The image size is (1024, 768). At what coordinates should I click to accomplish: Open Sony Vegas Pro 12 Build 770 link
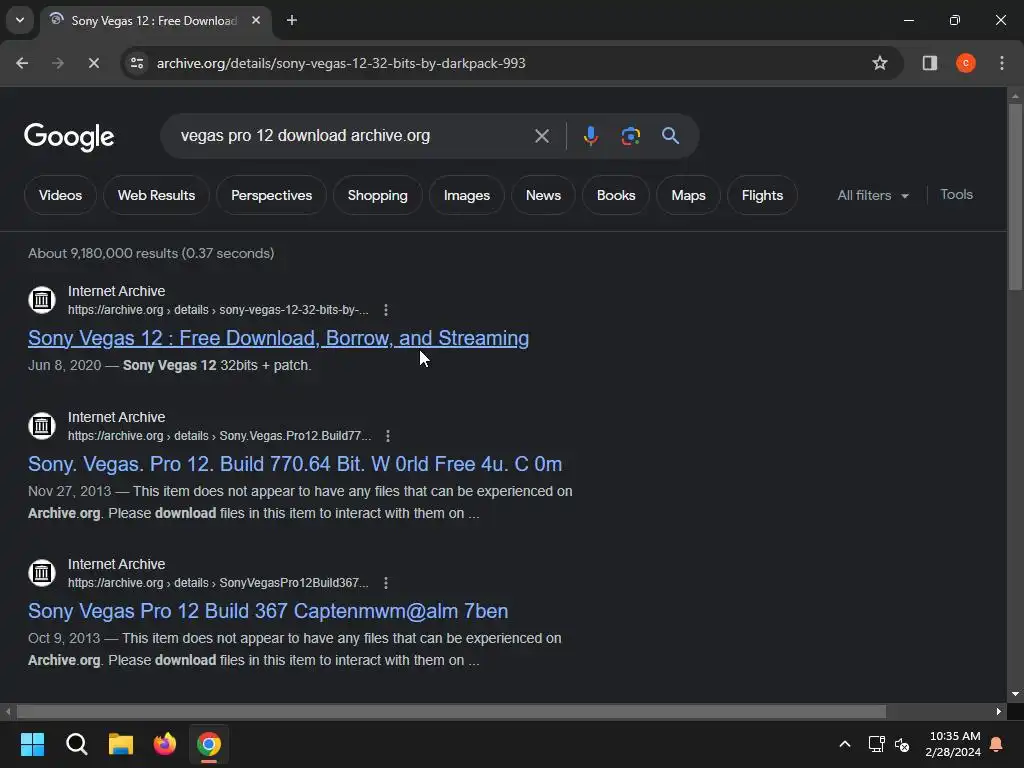[x=295, y=464]
